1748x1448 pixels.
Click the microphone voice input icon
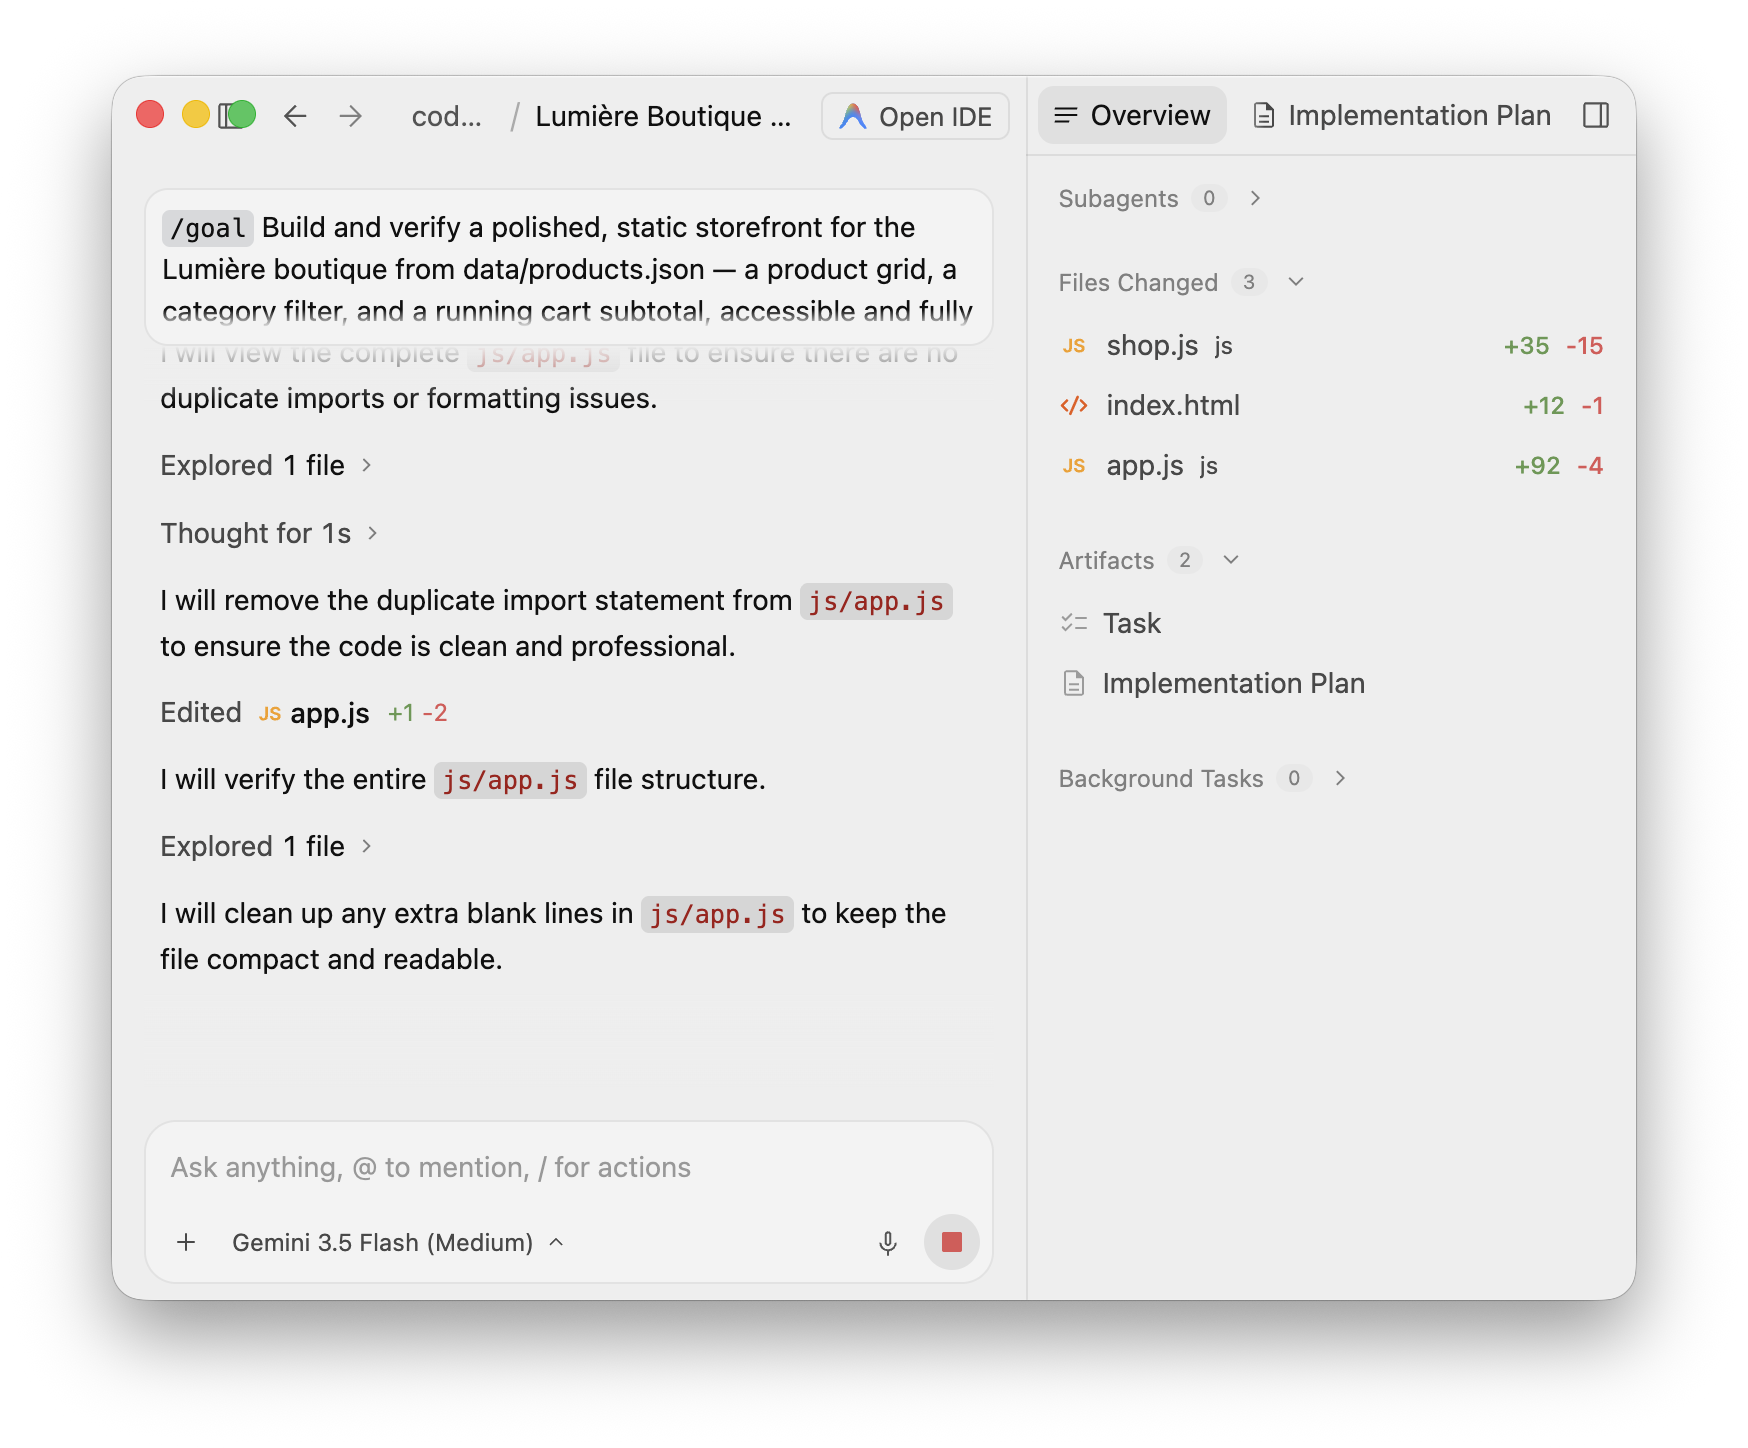pos(887,1243)
